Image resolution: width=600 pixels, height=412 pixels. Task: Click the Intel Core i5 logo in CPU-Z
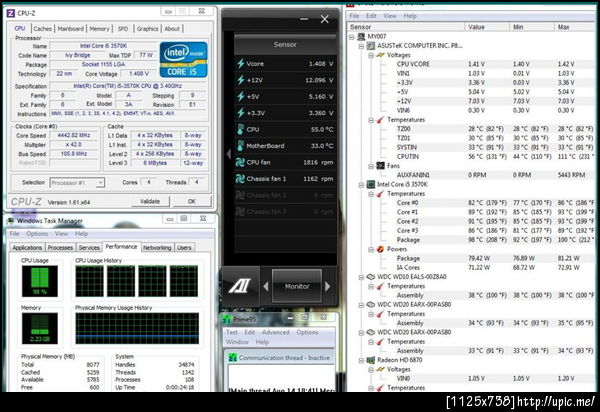[x=183, y=59]
